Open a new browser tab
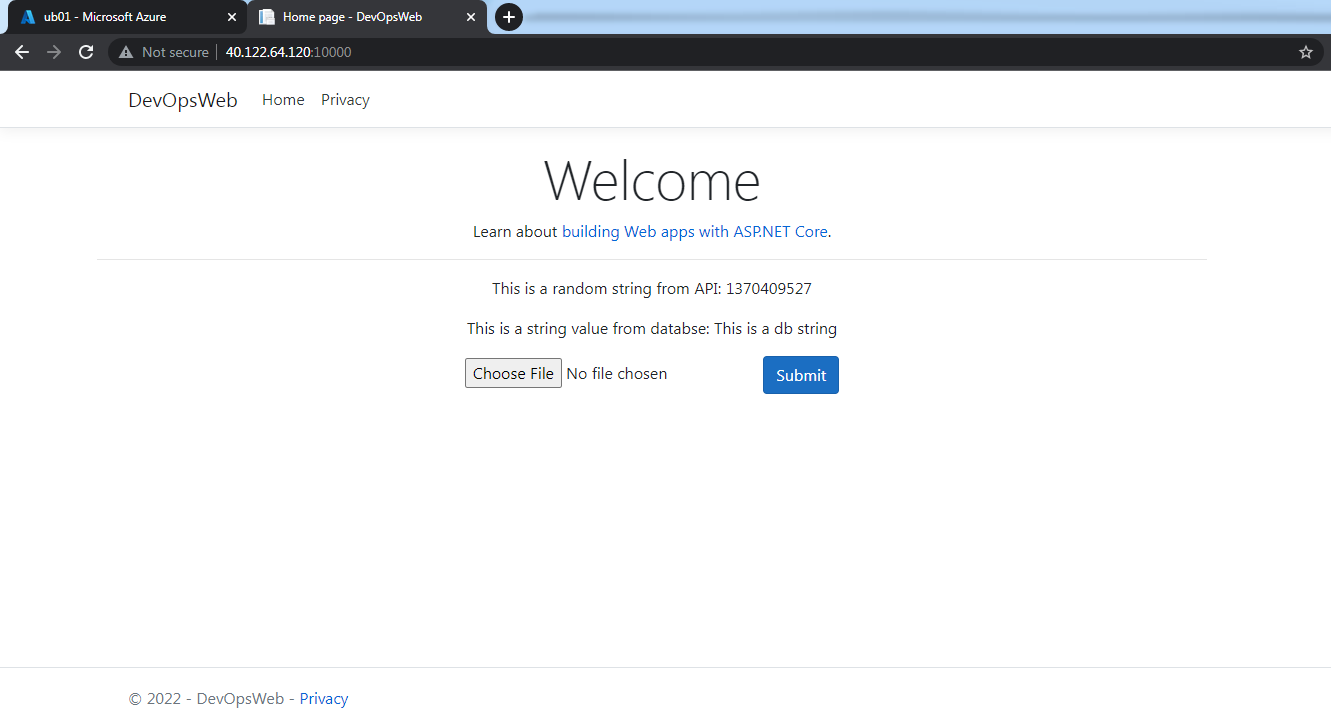Screen dimensions: 1331x725 (x=509, y=17)
